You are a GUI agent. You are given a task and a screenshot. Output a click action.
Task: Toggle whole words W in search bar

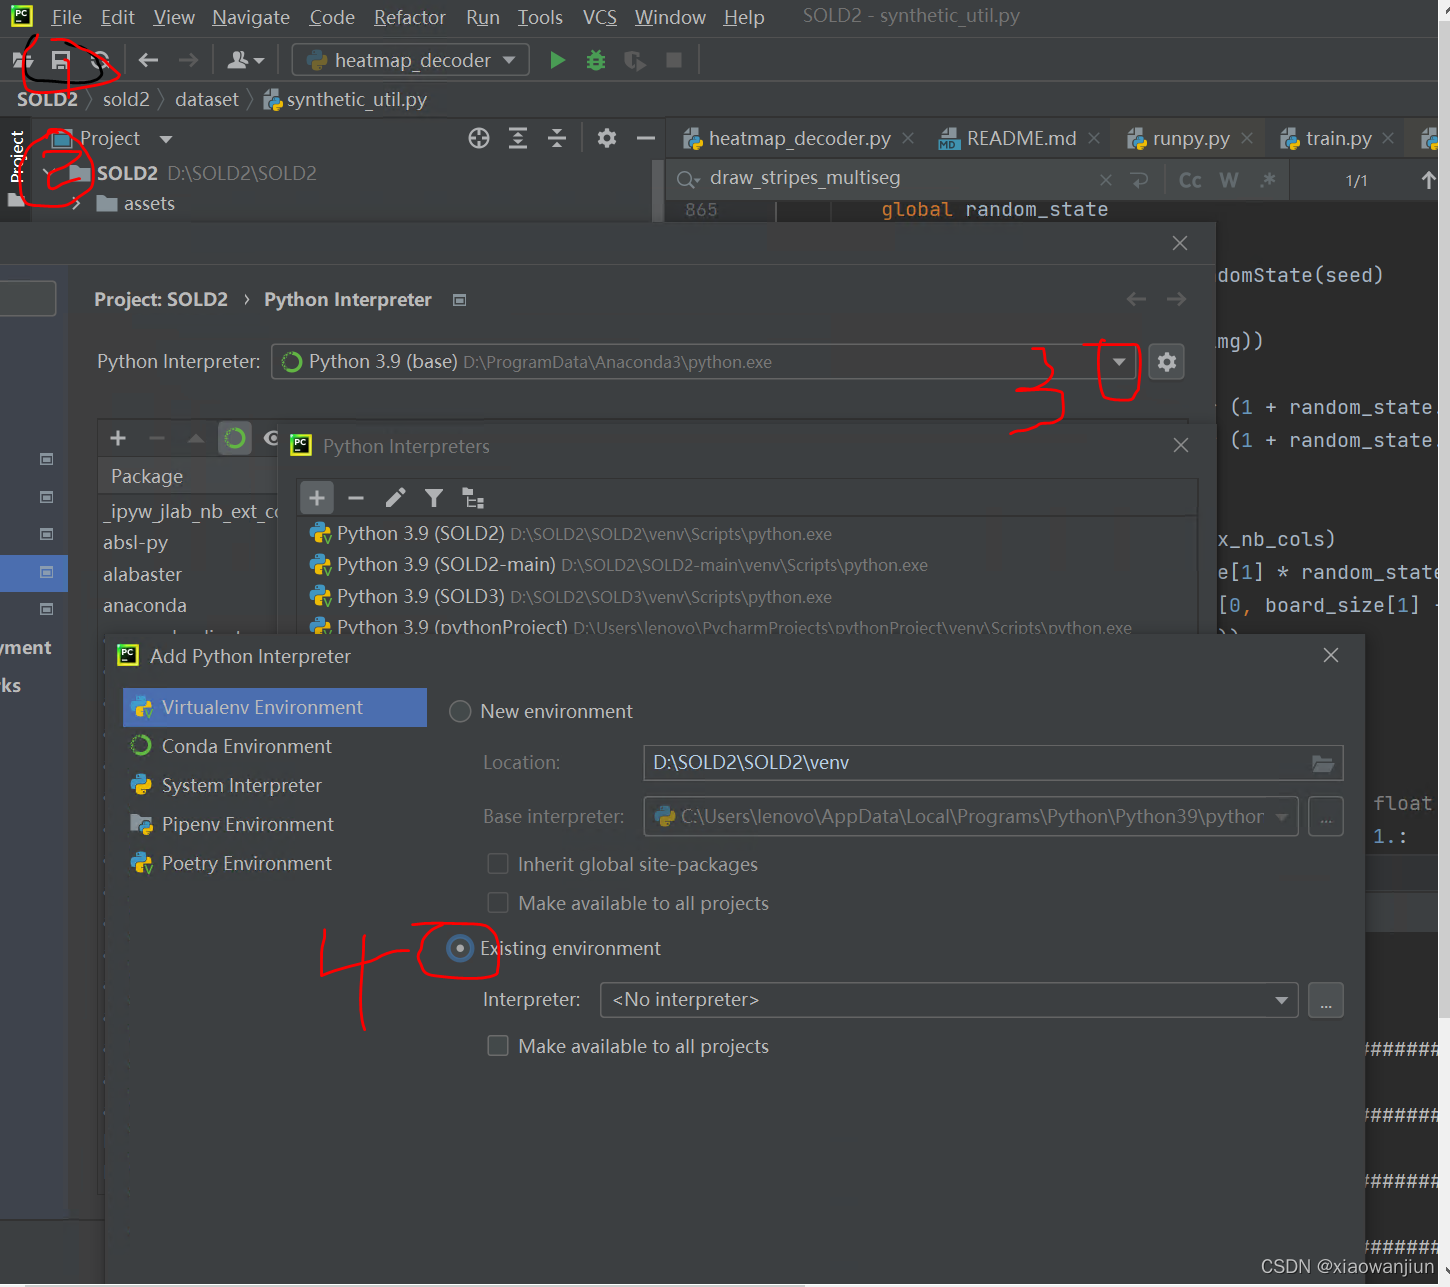pyautogui.click(x=1229, y=180)
